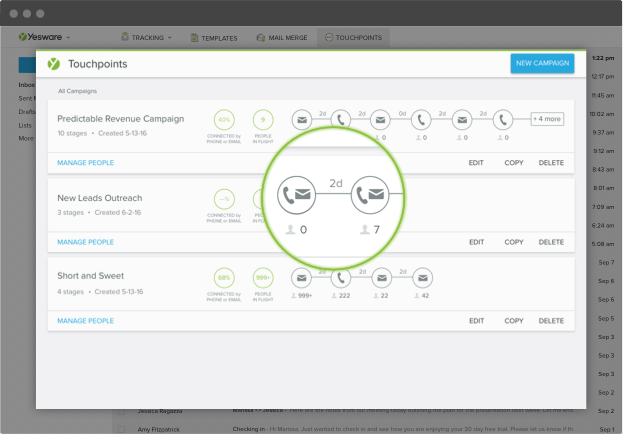Click the connected percentage circle for New Leads Outreach

[224, 199]
